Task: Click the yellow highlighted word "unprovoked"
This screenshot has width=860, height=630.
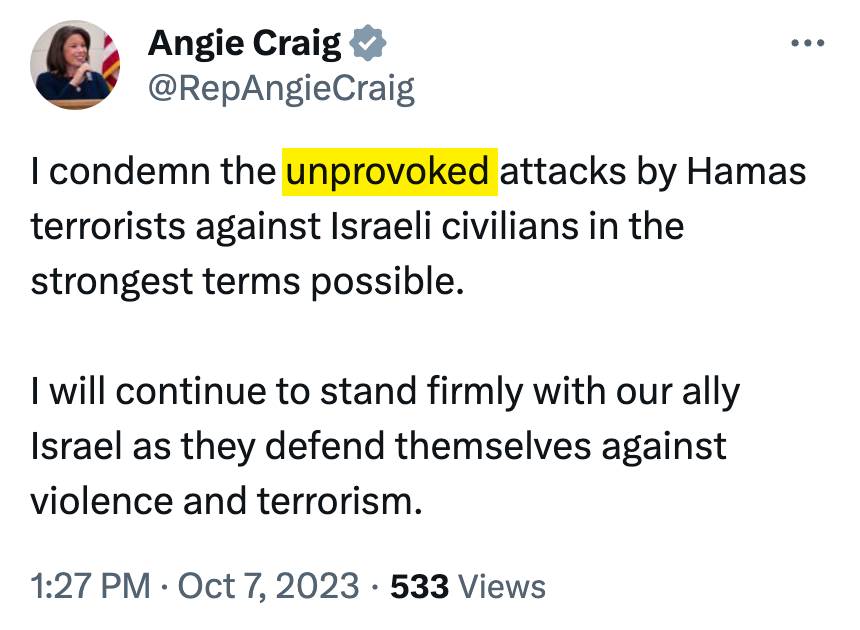Action: (x=388, y=172)
